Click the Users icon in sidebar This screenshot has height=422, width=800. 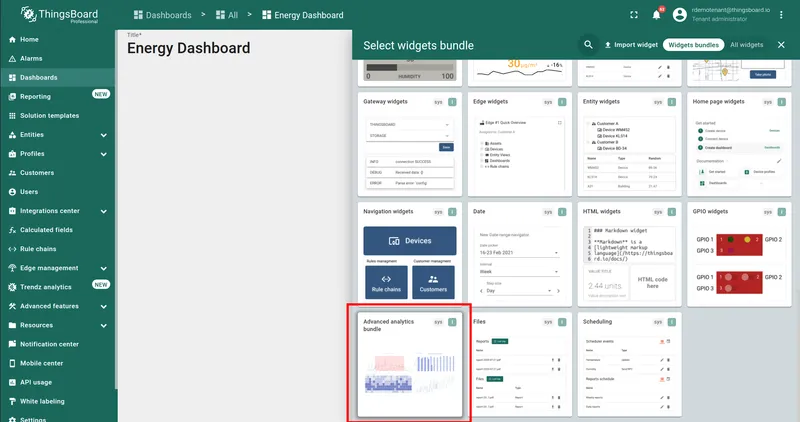coord(12,192)
